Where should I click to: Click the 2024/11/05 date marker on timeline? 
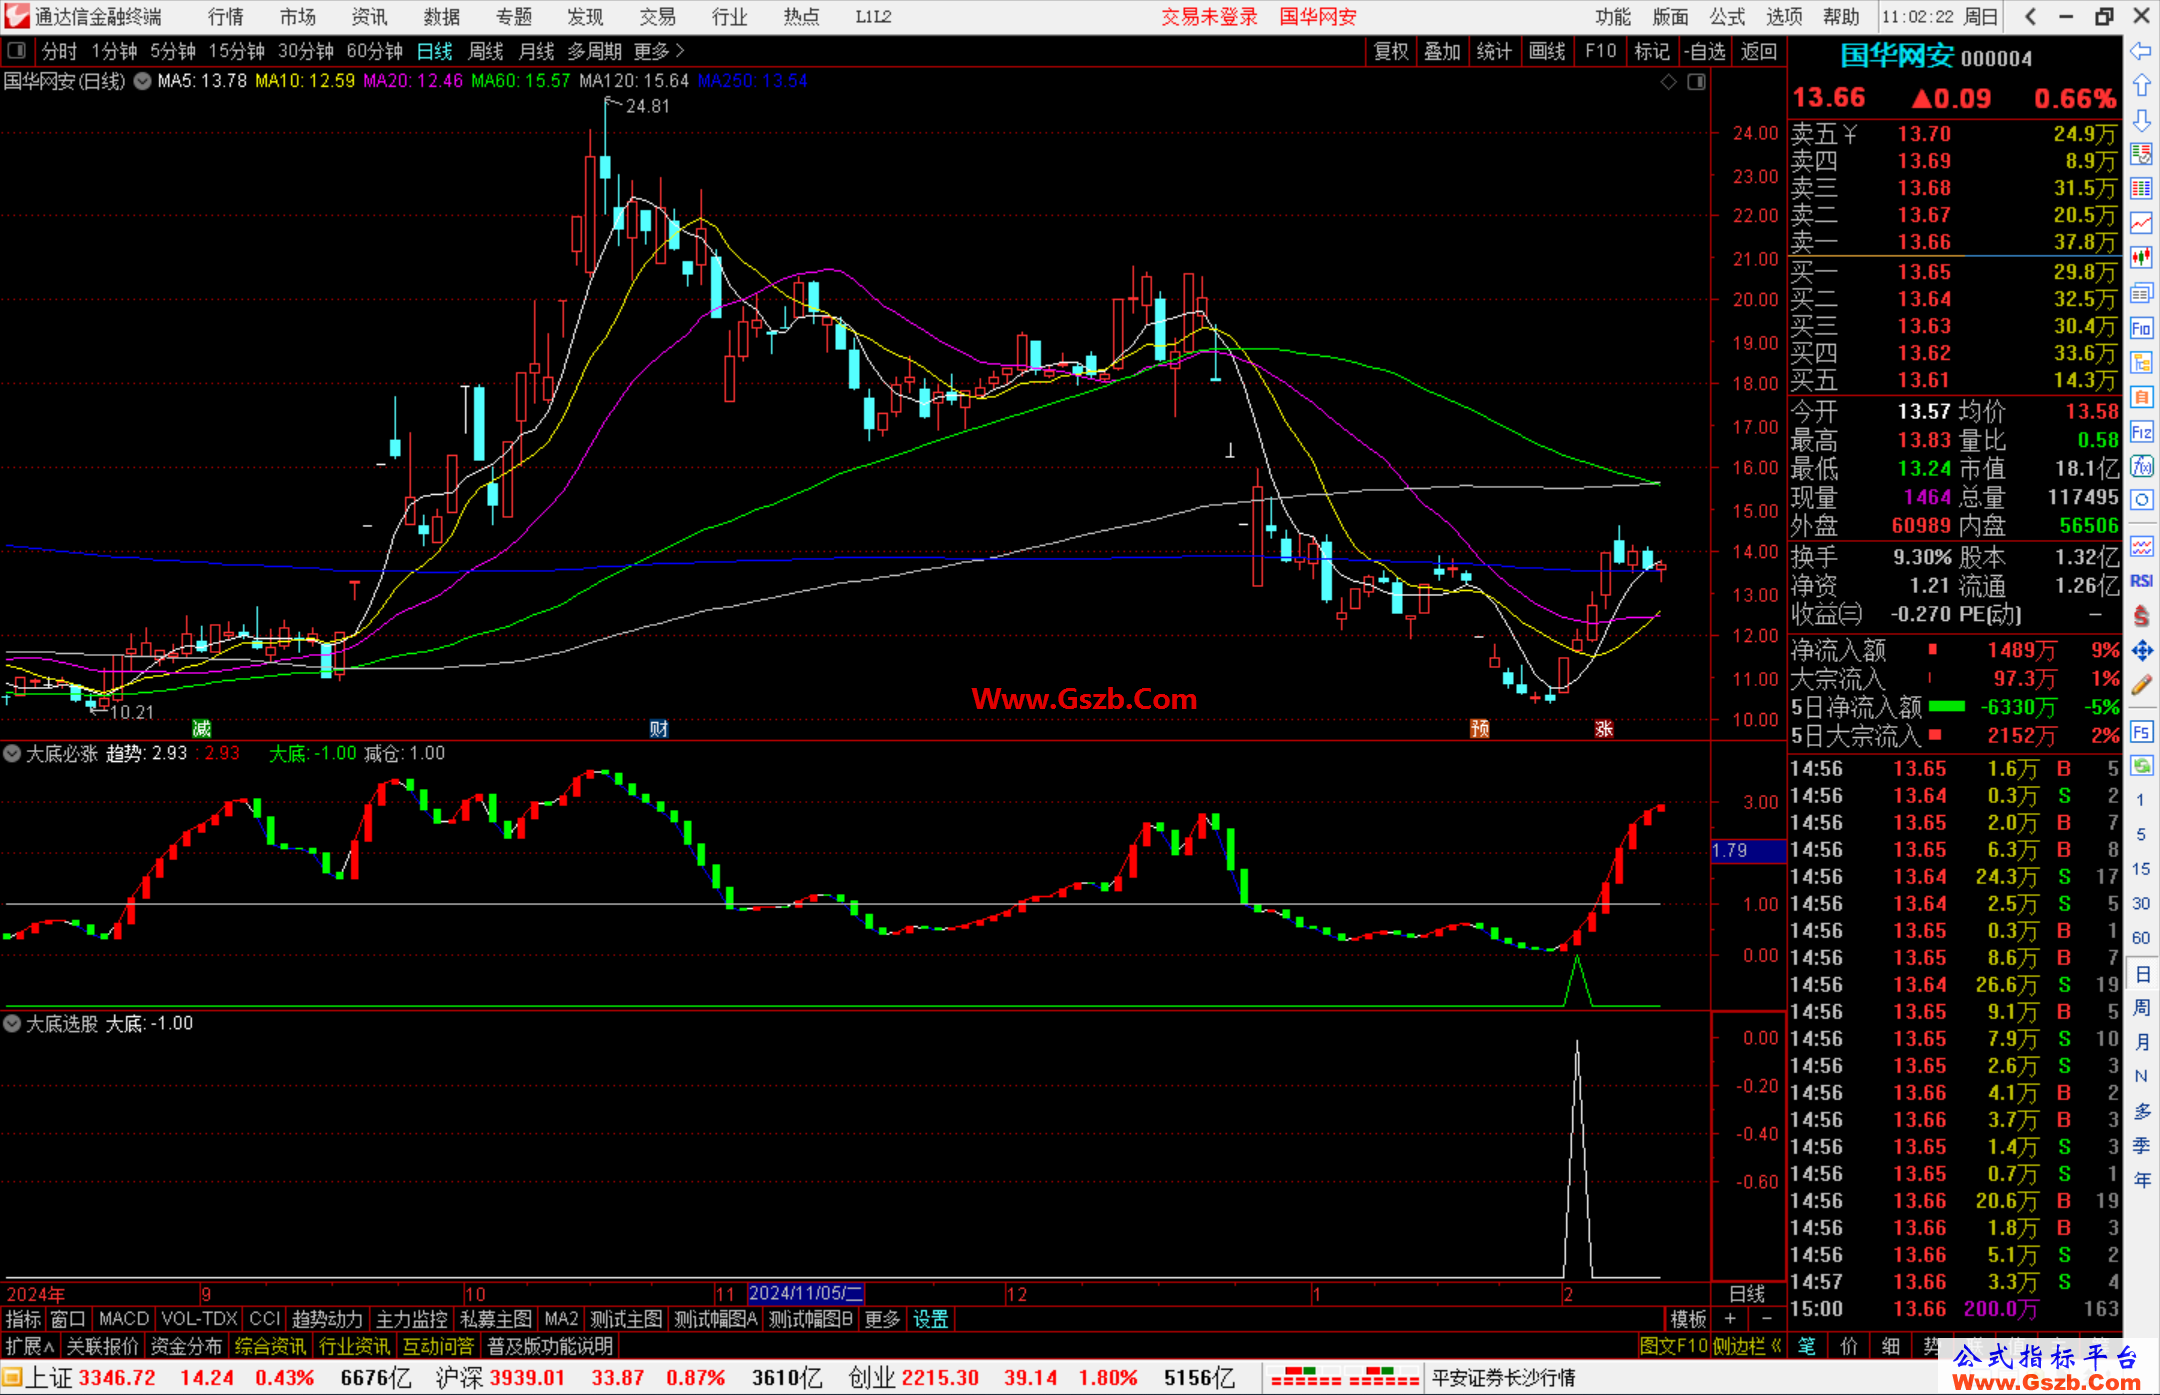[806, 1292]
